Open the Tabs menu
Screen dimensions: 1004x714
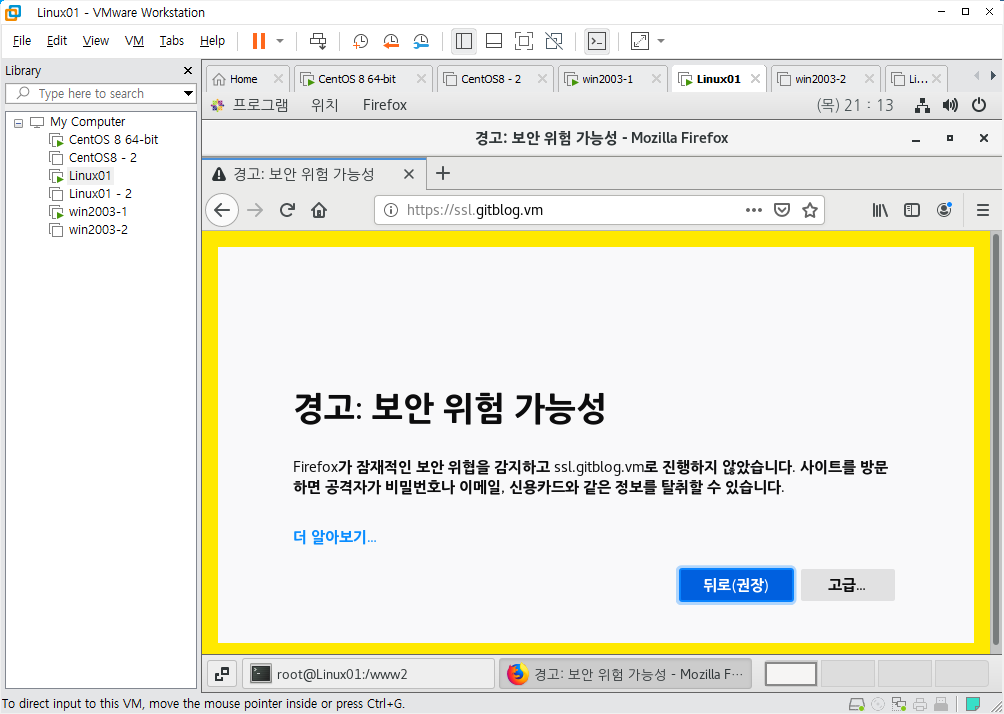coord(172,41)
